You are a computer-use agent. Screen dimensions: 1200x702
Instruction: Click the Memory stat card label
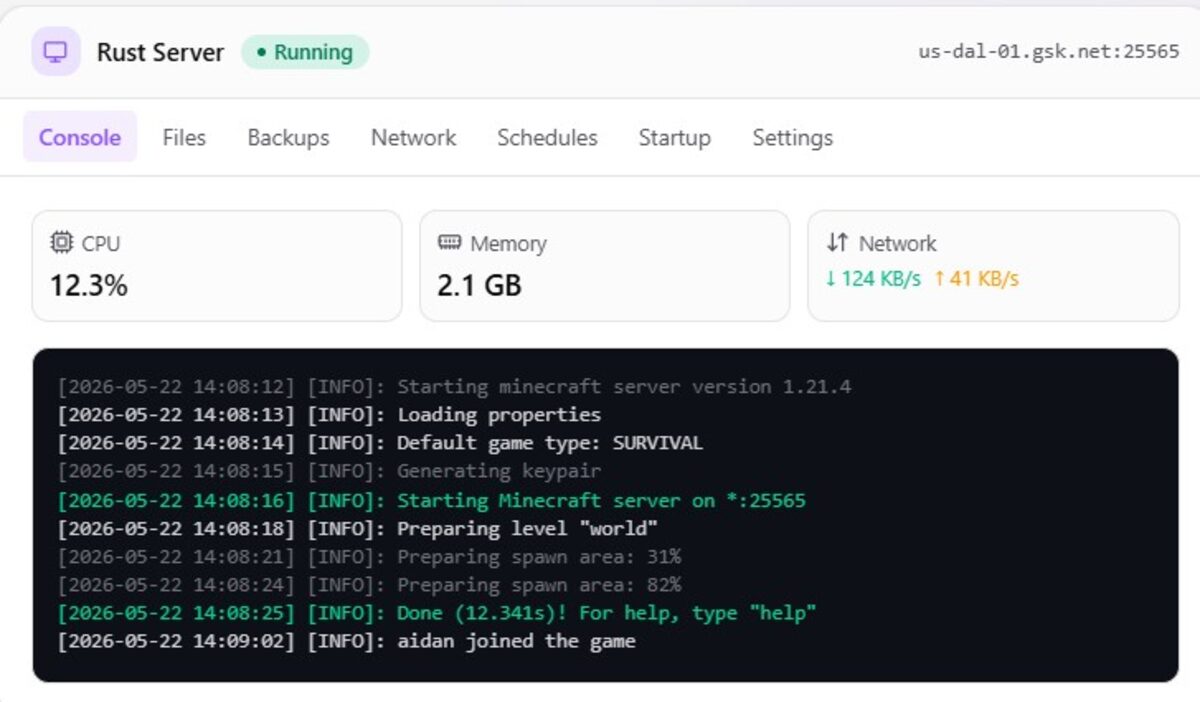[508, 243]
